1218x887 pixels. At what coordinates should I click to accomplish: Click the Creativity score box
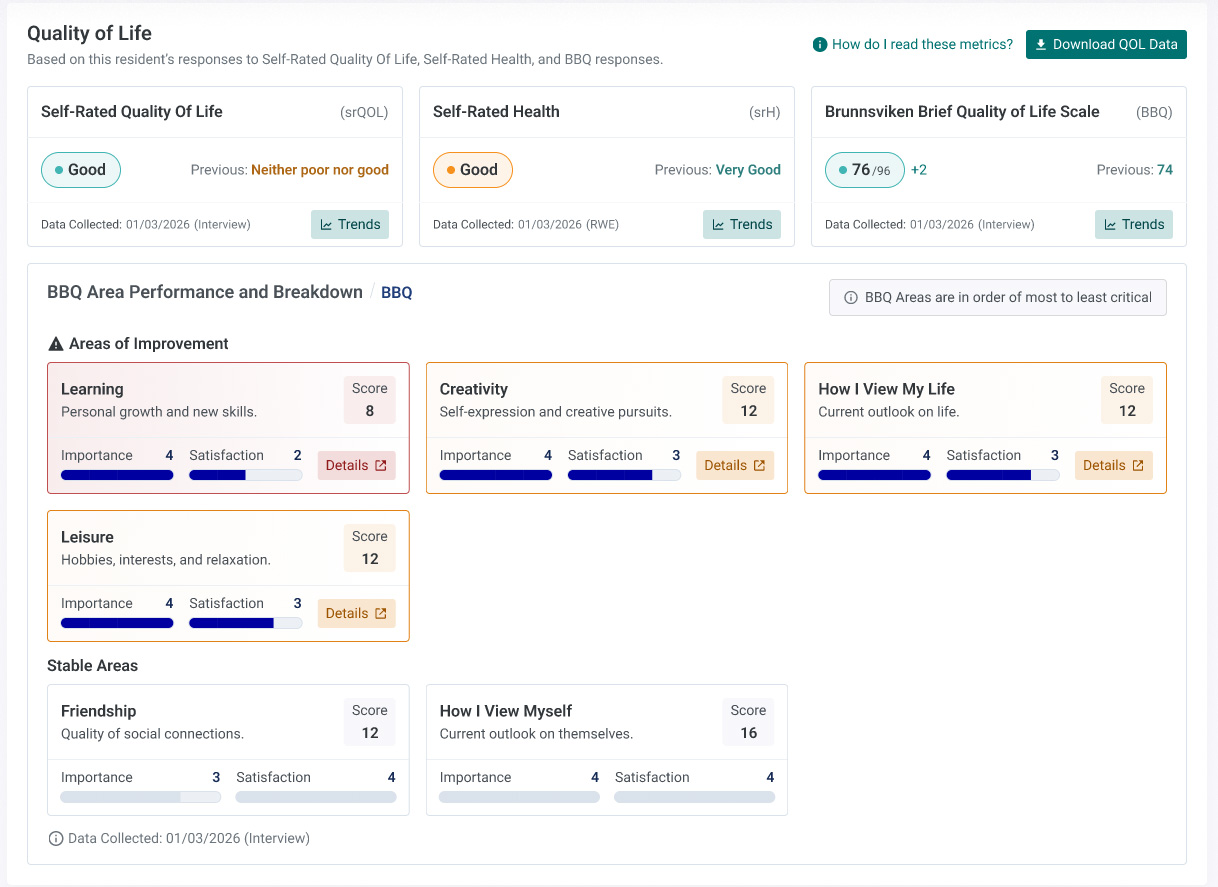pyautogui.click(x=748, y=400)
